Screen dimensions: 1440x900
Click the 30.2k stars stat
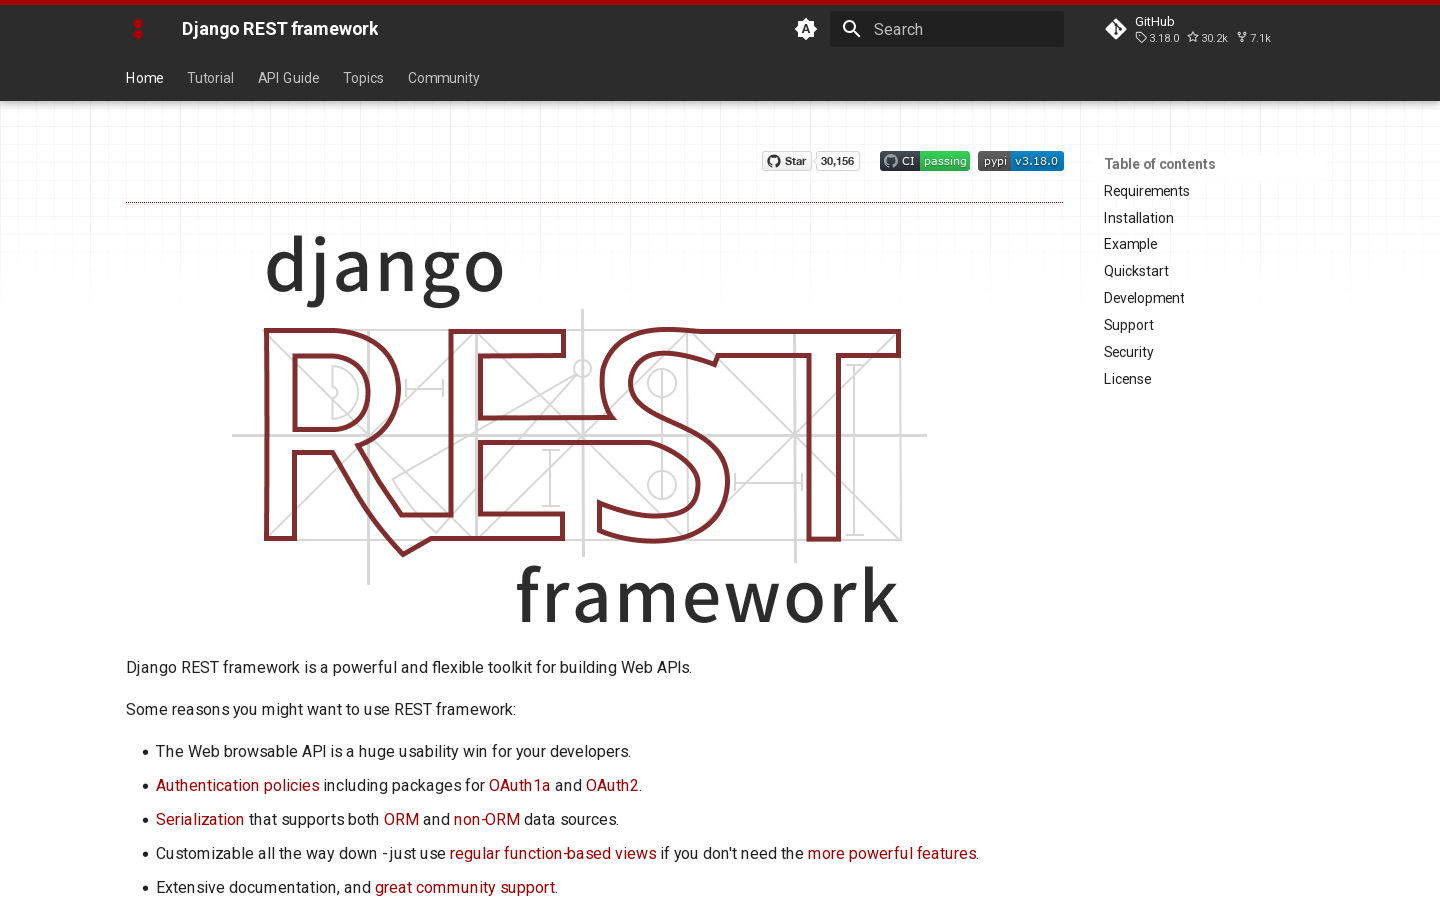[1208, 38]
